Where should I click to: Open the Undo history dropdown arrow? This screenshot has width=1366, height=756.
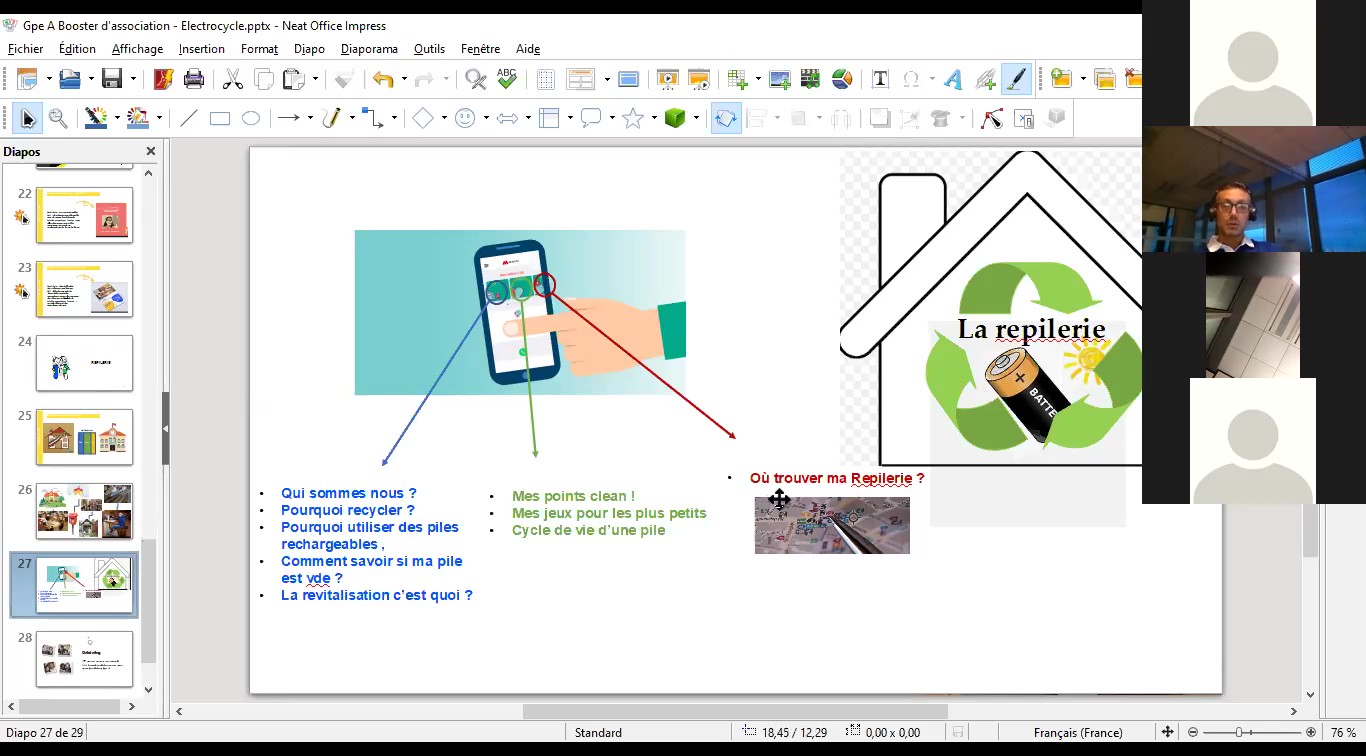pyautogui.click(x=402, y=79)
